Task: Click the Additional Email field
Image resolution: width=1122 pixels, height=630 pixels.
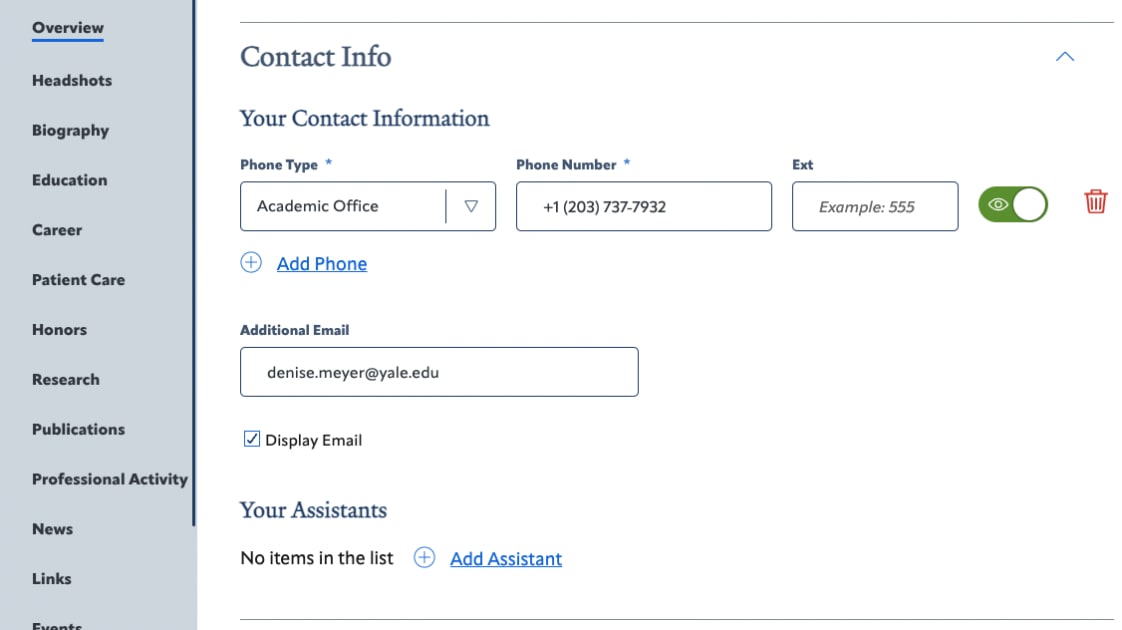Action: [x=439, y=371]
